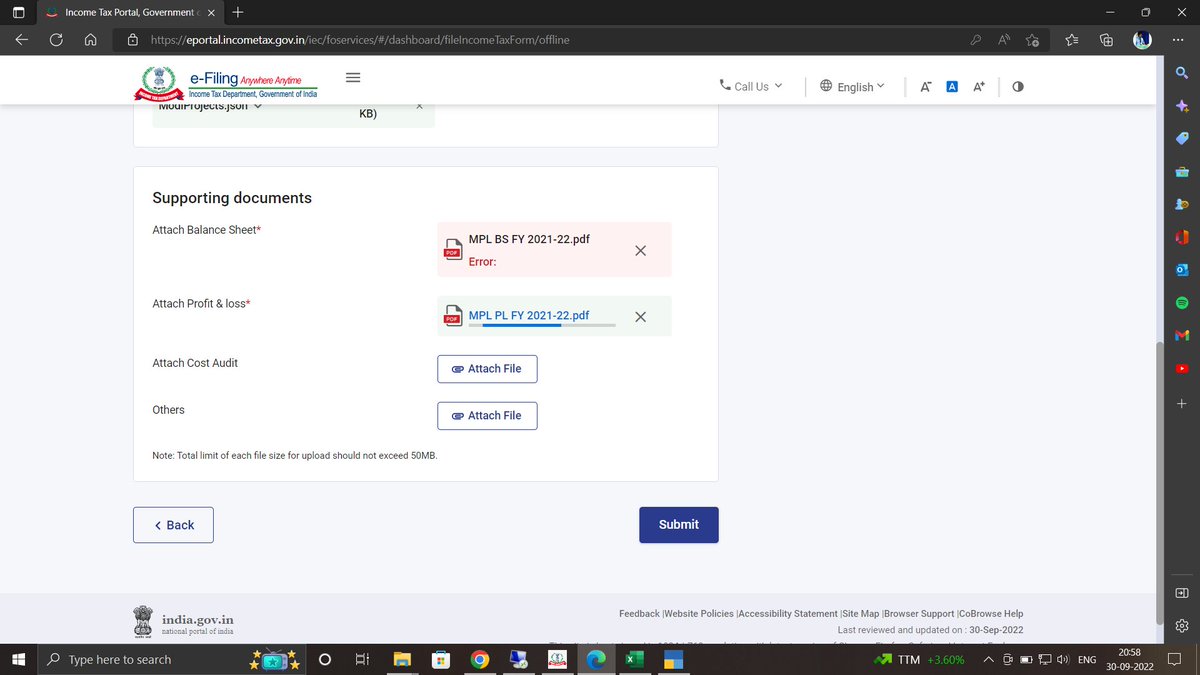
Task: Open Excel from taskbar
Action: click(x=634, y=660)
